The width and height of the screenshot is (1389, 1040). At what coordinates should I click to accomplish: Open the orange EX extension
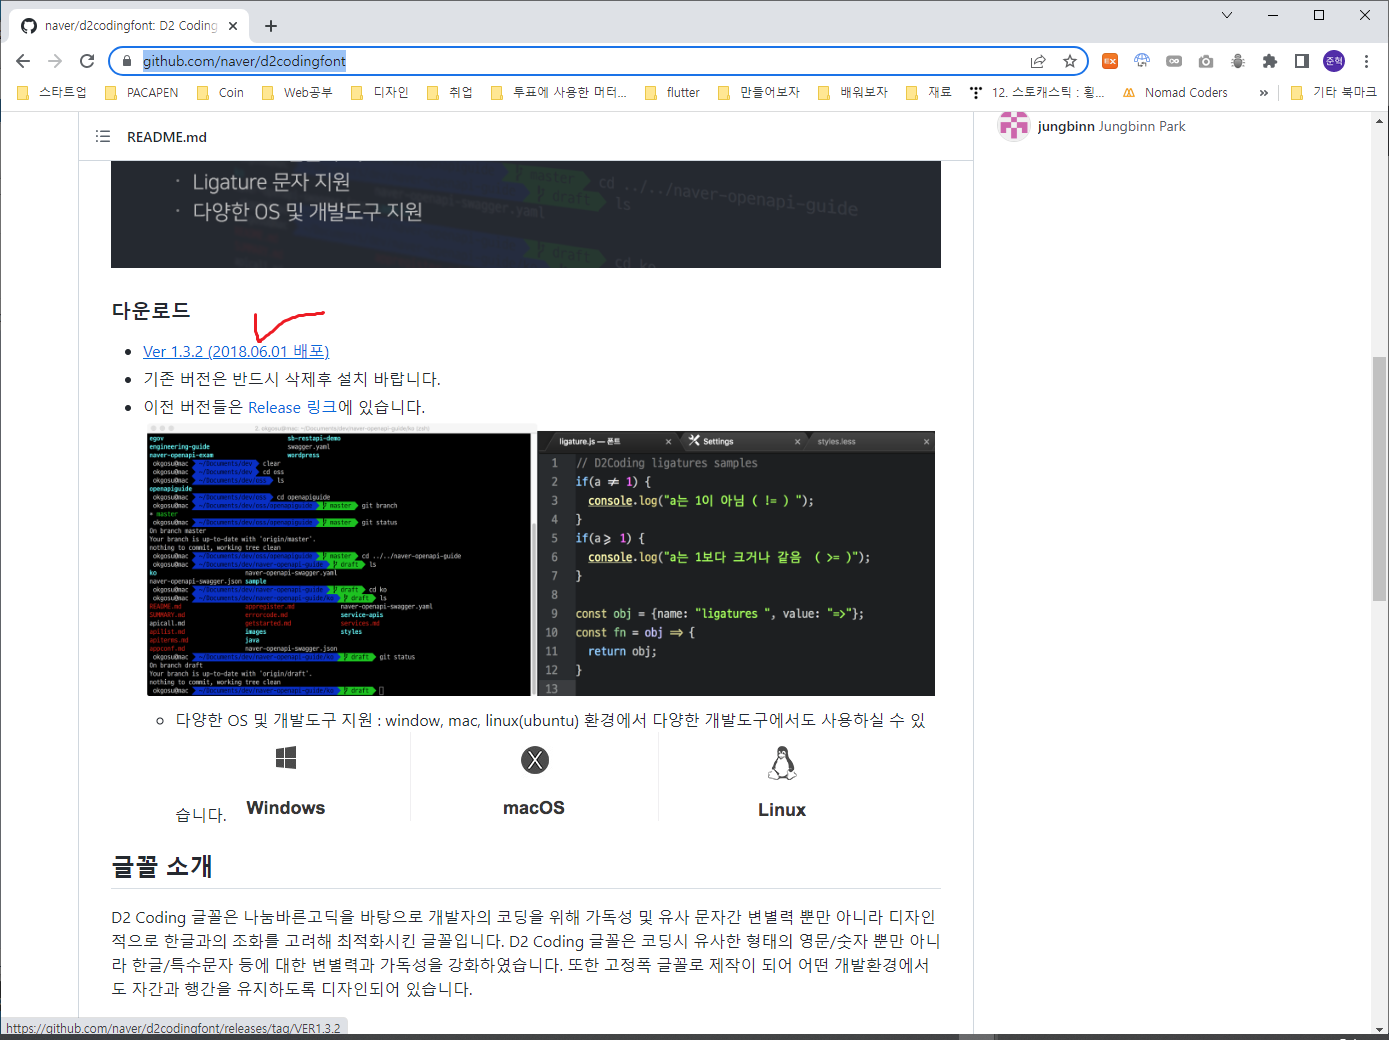[x=1110, y=61]
